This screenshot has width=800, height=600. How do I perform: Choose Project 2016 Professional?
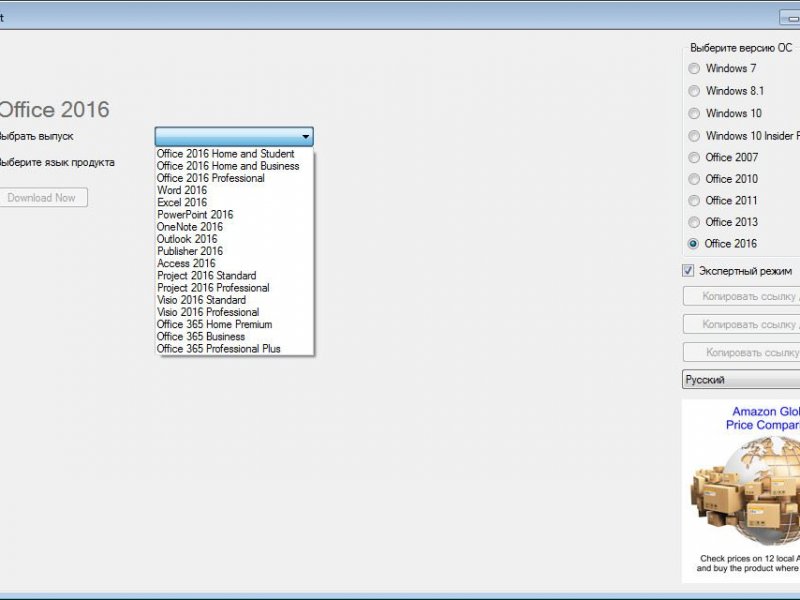(234, 288)
